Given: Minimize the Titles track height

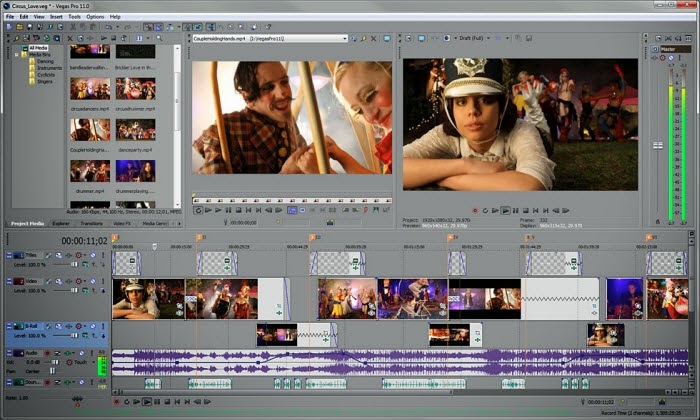Looking at the screenshot, I should 9,255.
